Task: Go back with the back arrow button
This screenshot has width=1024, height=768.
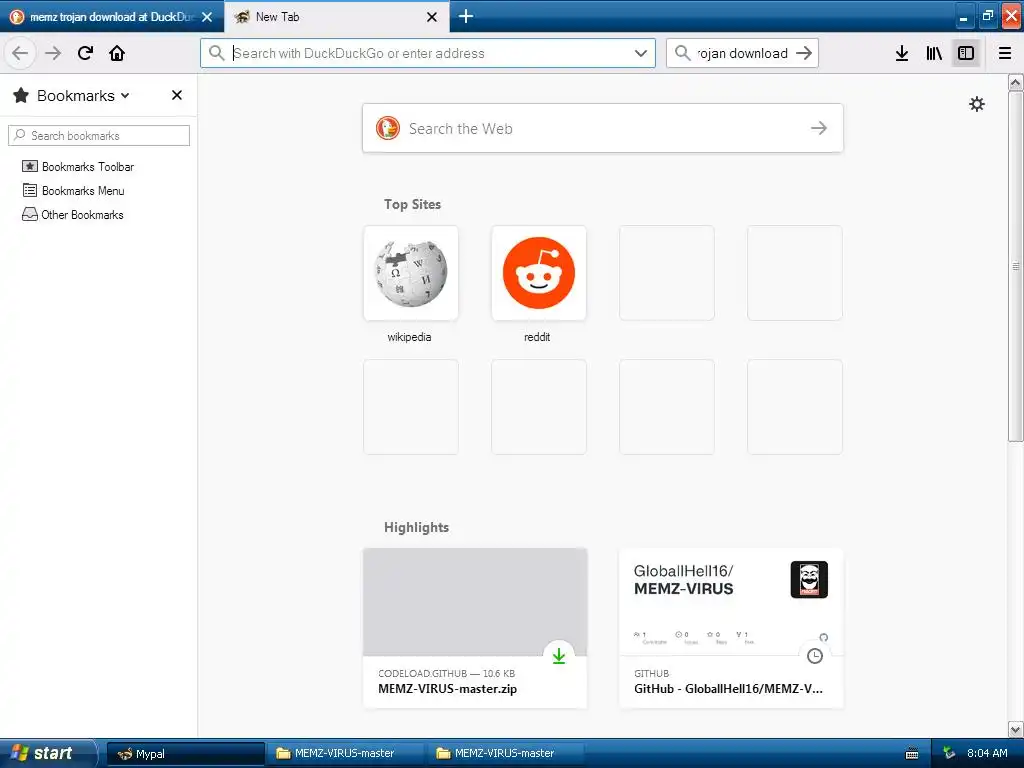Action: (x=20, y=53)
